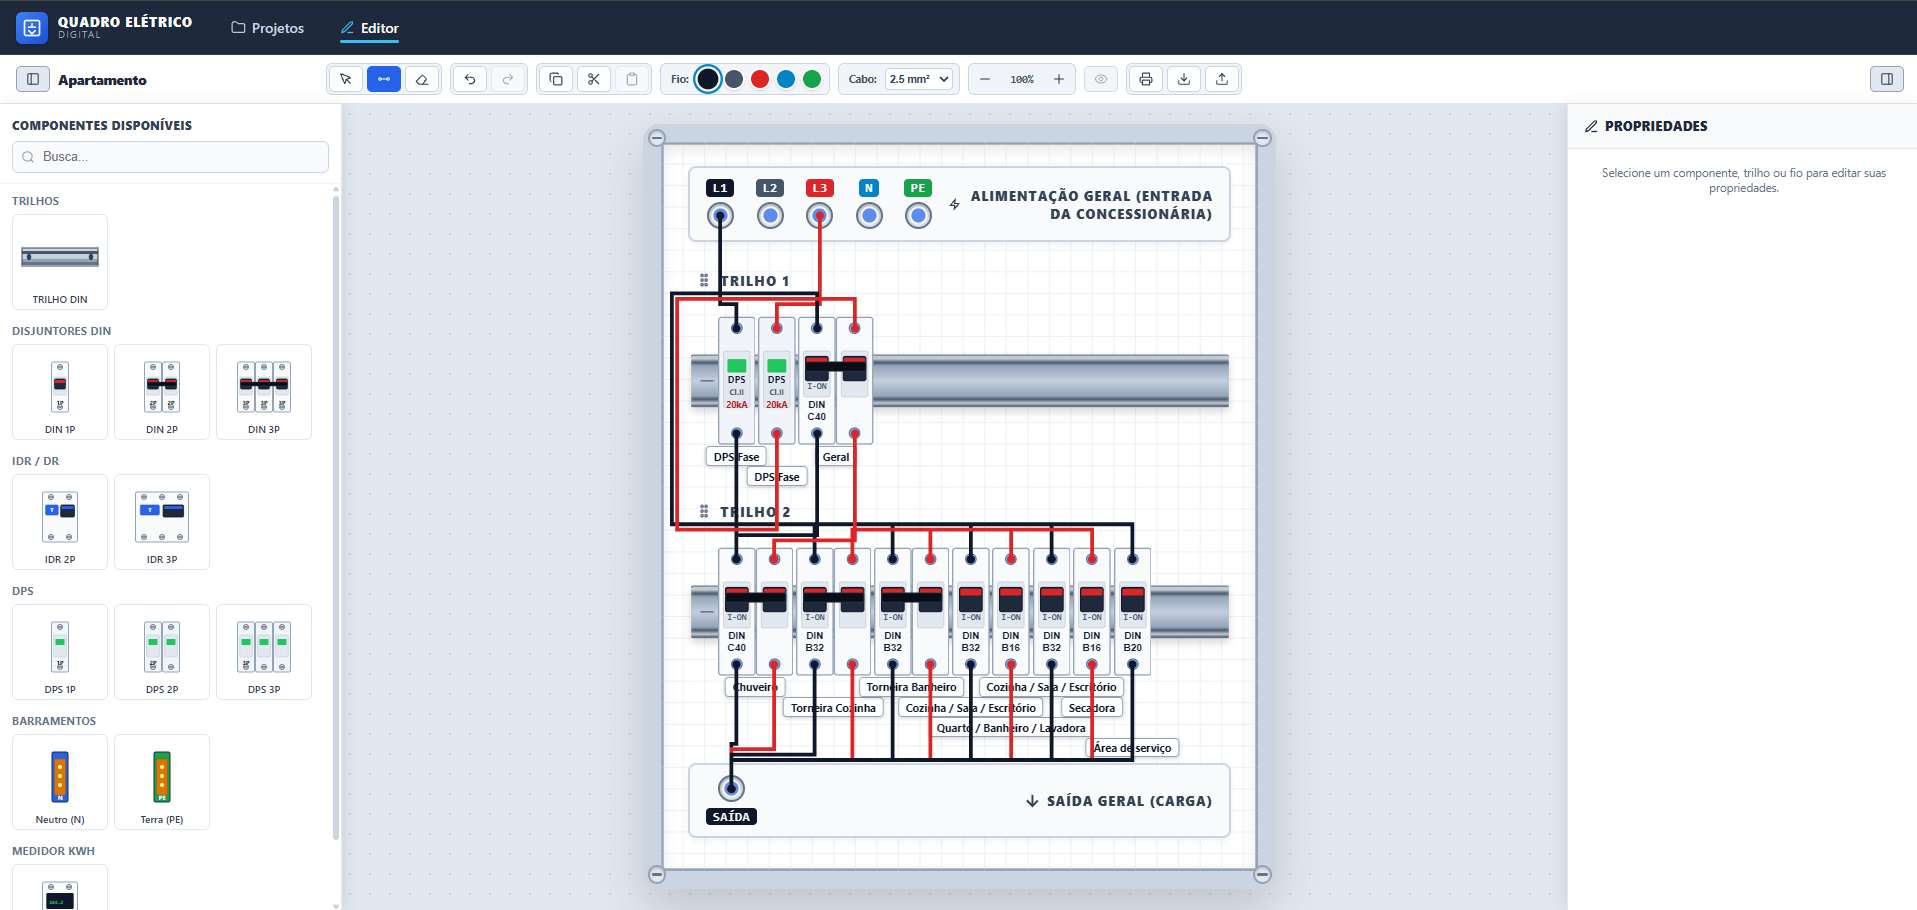
Task: Download the project file
Action: point(1184,79)
